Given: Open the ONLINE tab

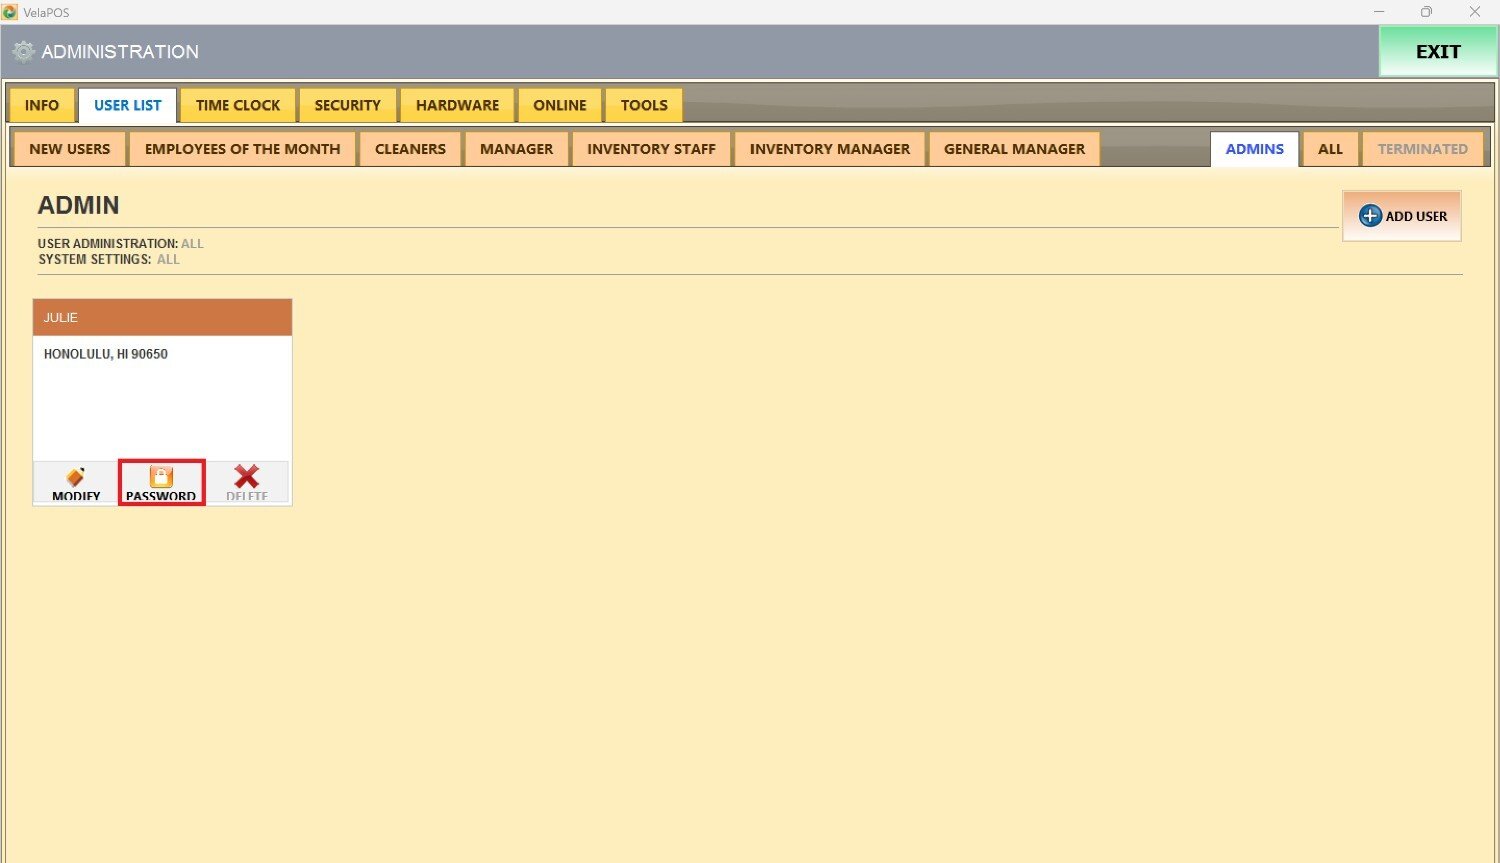Looking at the screenshot, I should tap(560, 105).
